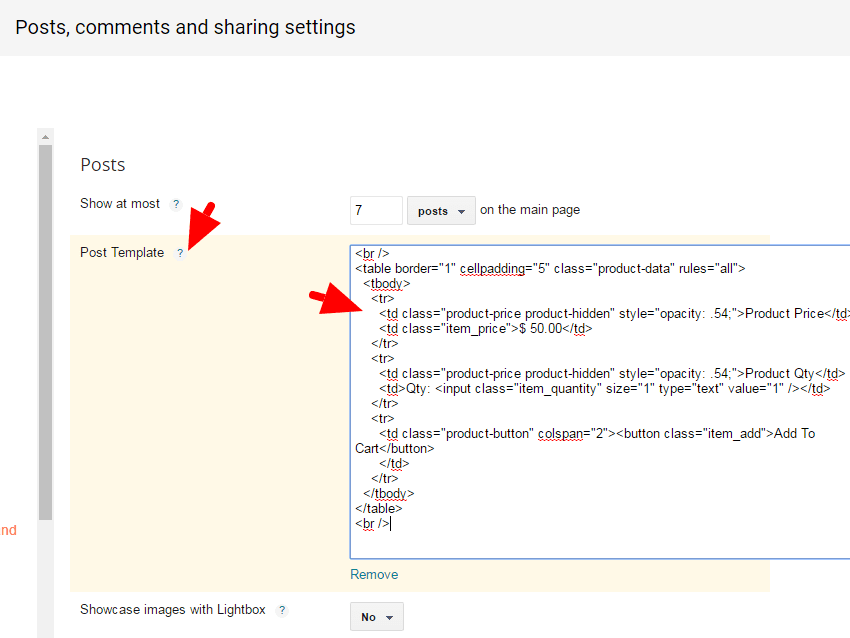Image resolution: width=850 pixels, height=638 pixels.
Task: Click the Add To Cart text in code
Action: pos(794,433)
